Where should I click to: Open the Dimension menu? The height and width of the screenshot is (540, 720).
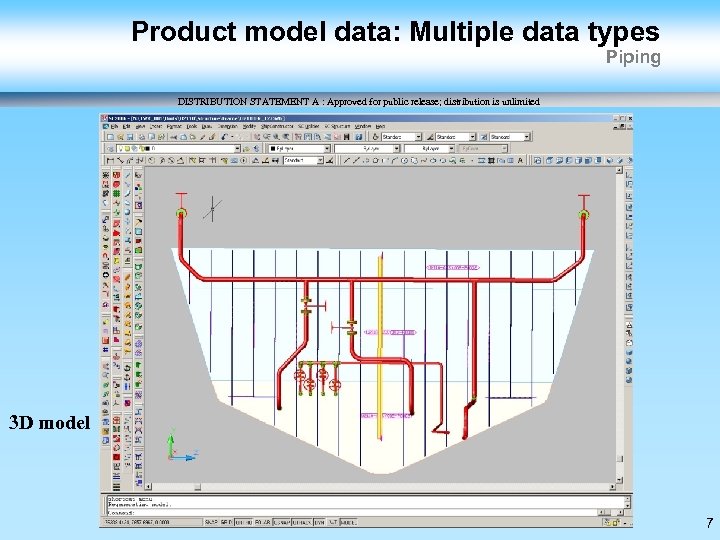[227, 126]
